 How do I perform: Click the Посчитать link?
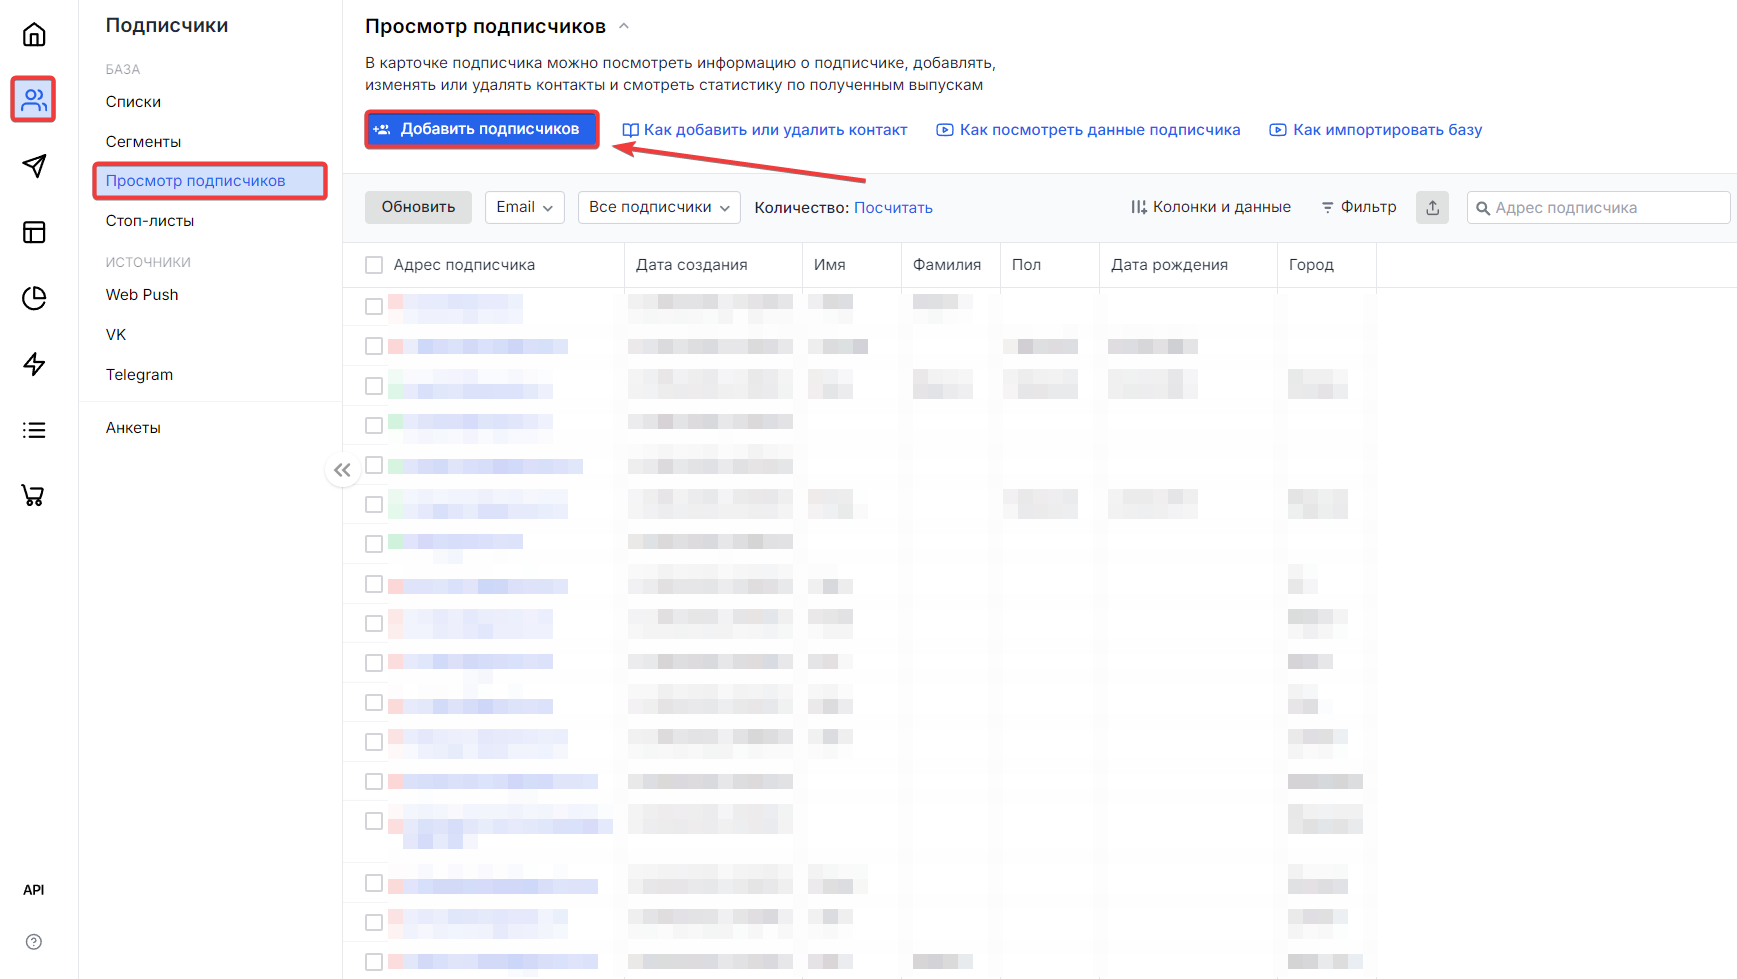(x=893, y=208)
